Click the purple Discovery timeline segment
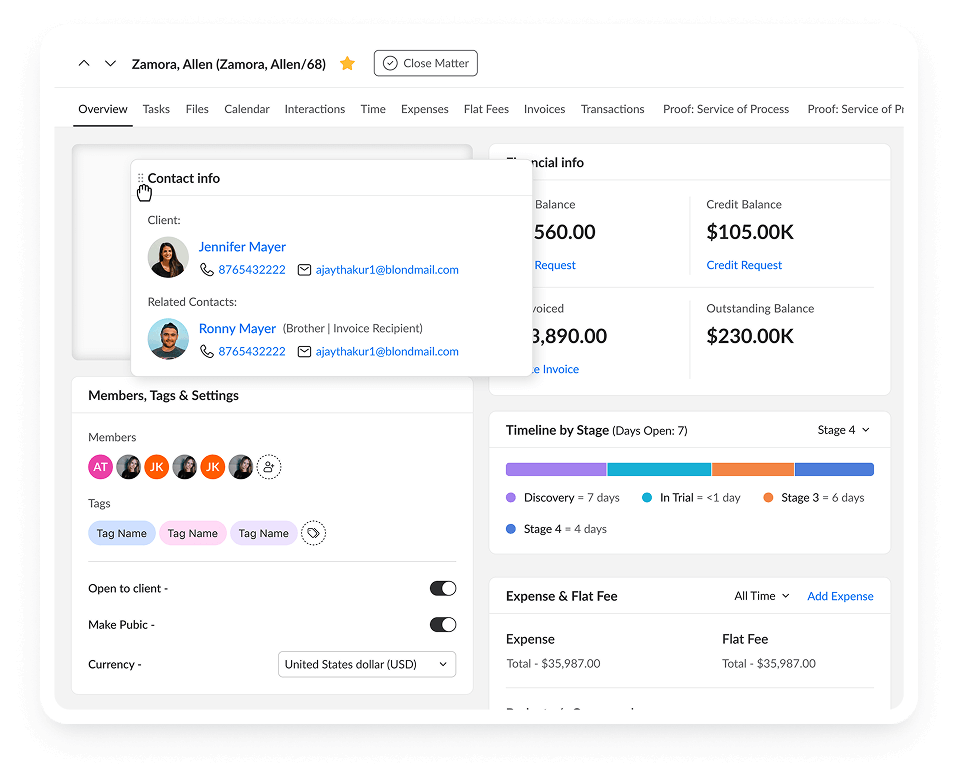The width and height of the screenshot is (959, 780). coord(556,469)
